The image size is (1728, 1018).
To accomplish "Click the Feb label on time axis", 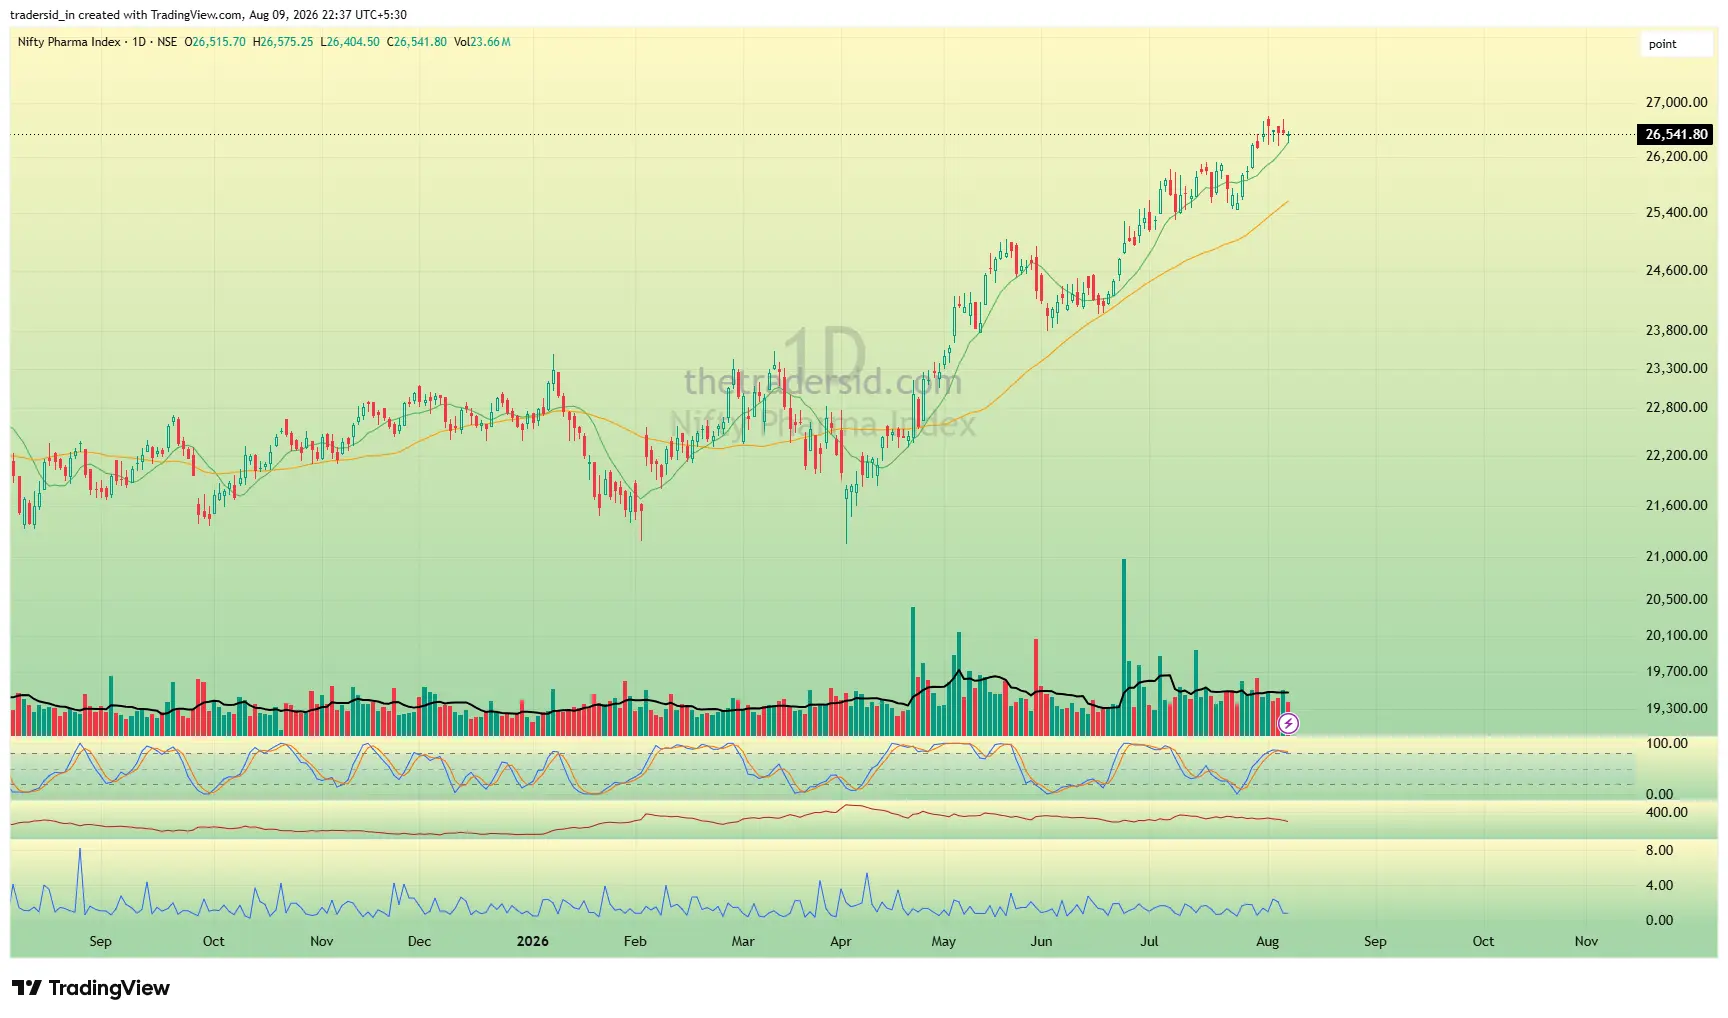I will [635, 941].
